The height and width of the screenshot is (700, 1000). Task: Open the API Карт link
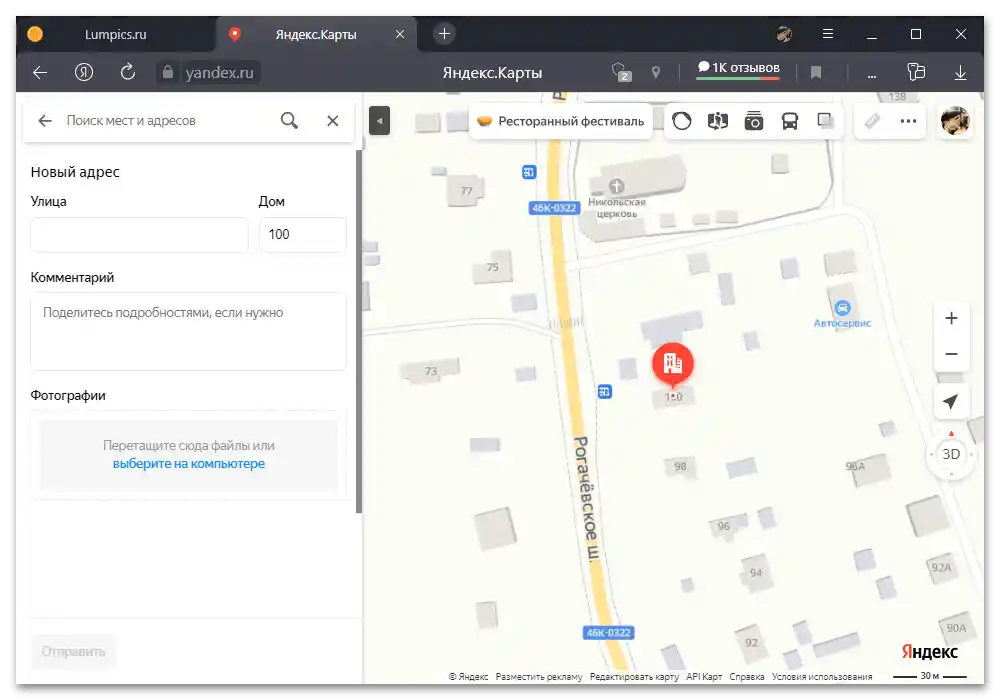704,676
